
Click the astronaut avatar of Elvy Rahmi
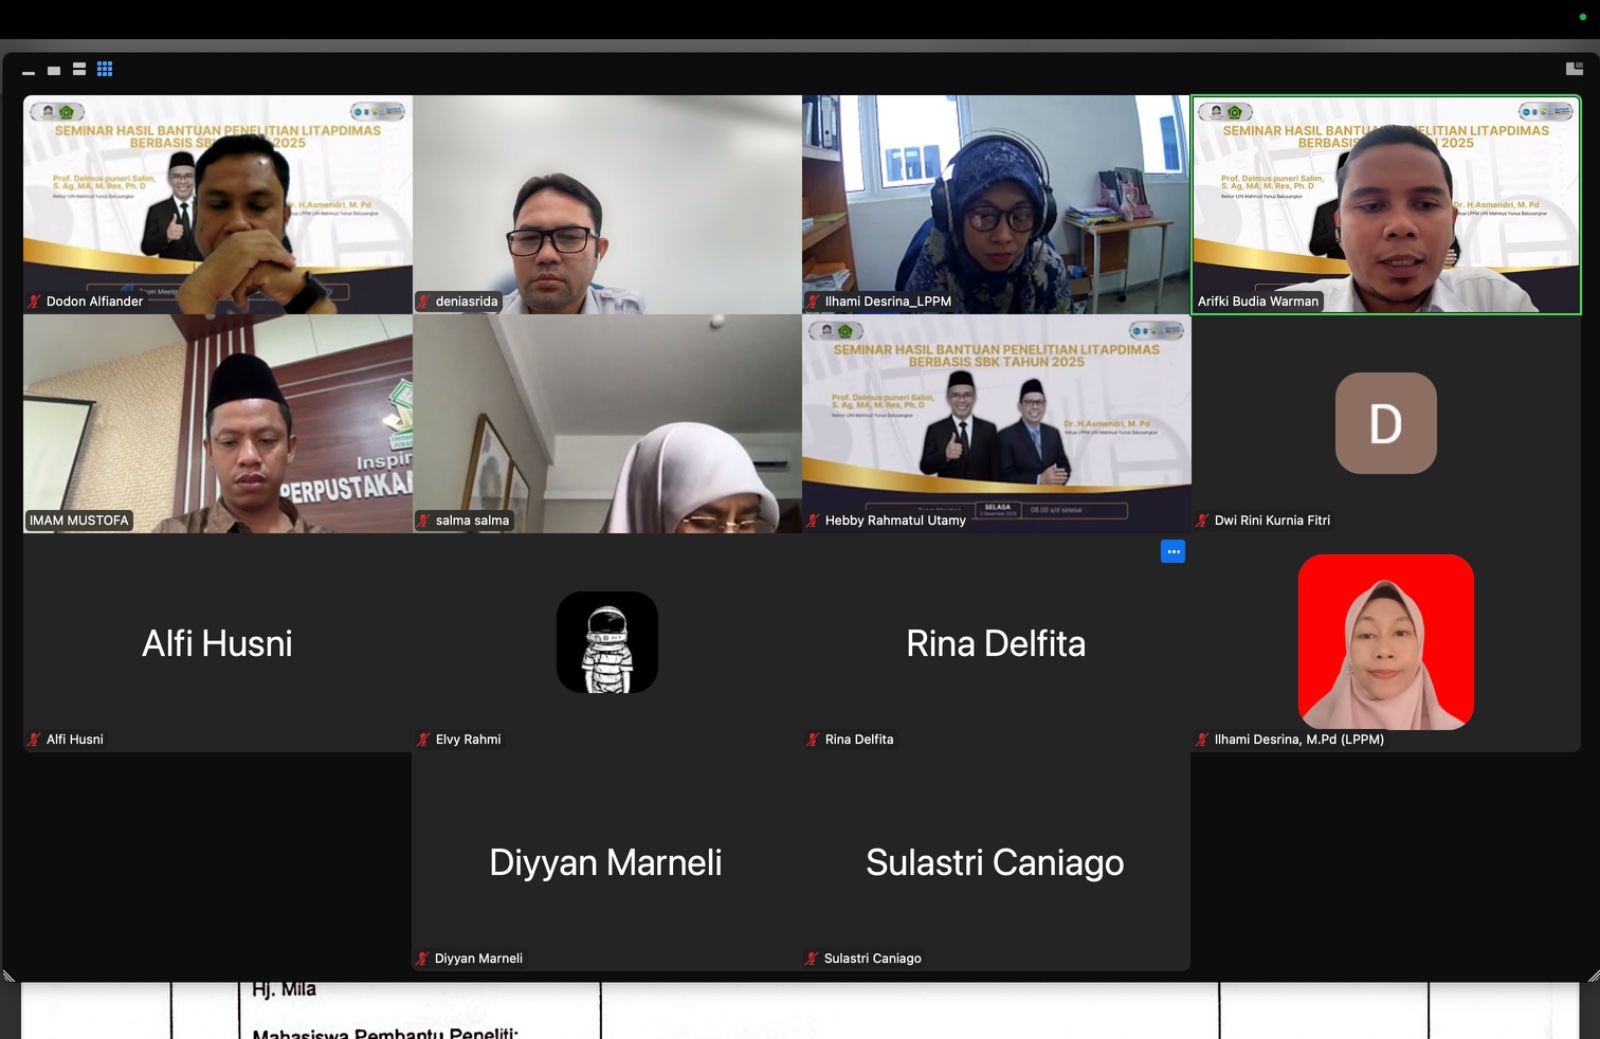[x=607, y=642]
